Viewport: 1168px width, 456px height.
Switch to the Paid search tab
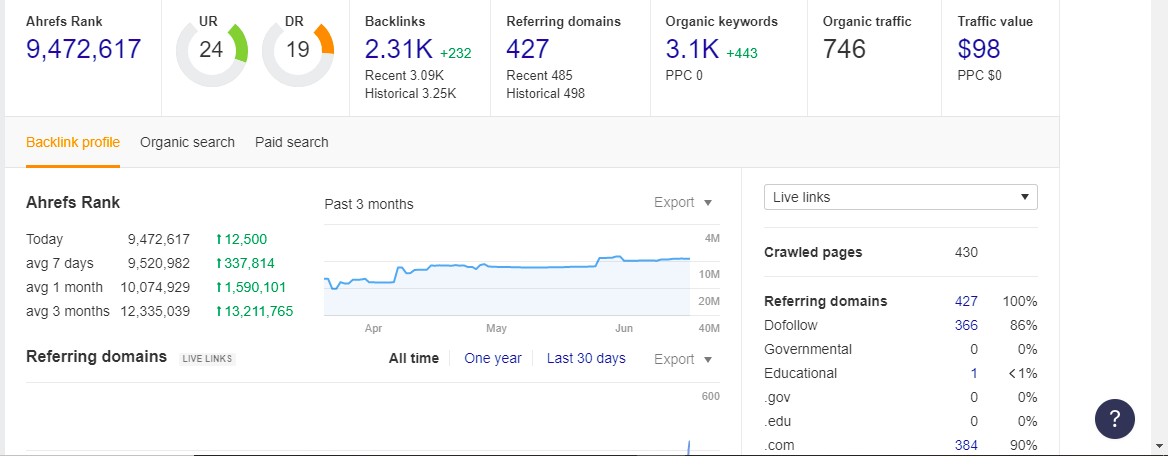pyautogui.click(x=291, y=142)
